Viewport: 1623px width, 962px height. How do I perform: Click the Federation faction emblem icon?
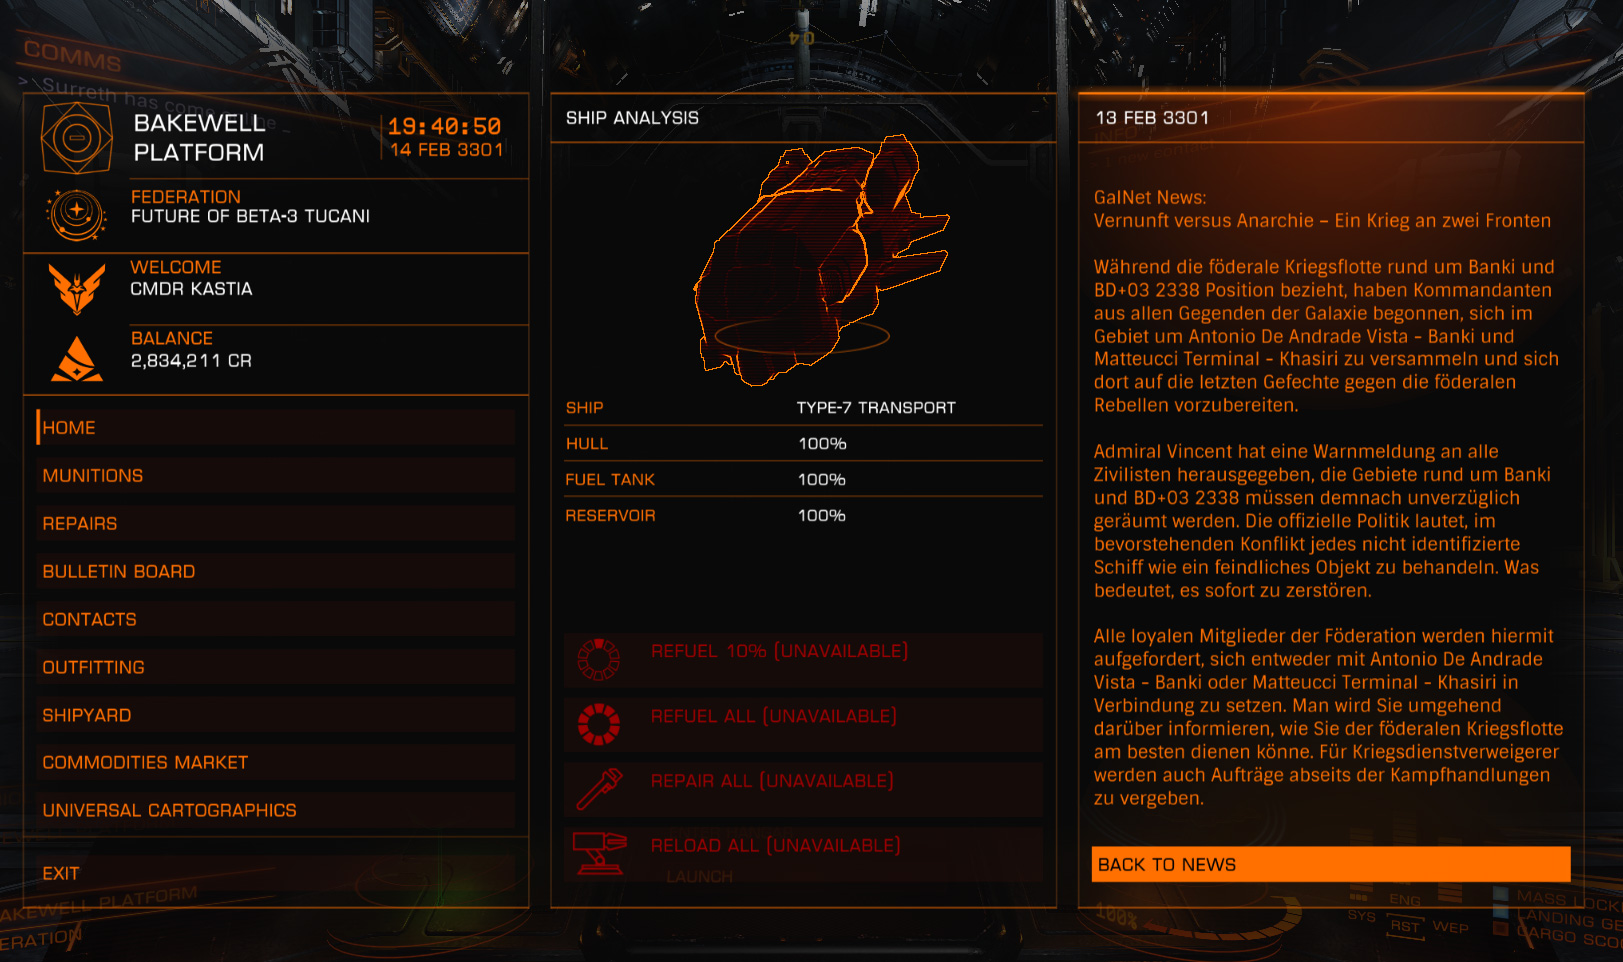pos(76,215)
